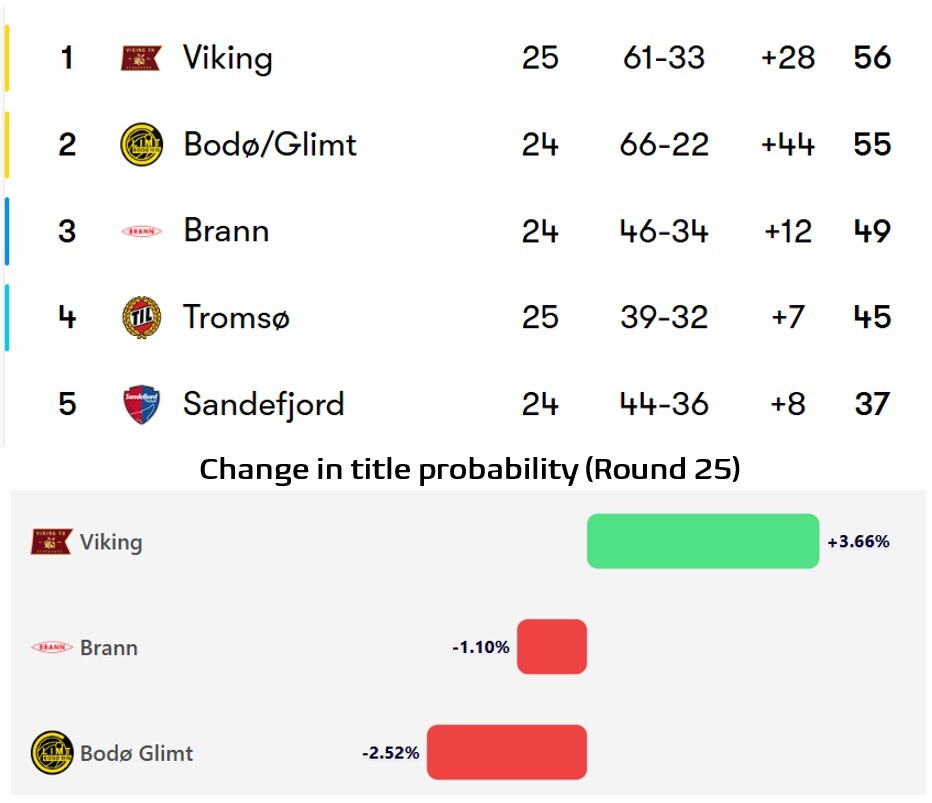Screen dimensions: 932x803
Task: Click Viking's green +3.66% bar
Action: click(x=703, y=541)
